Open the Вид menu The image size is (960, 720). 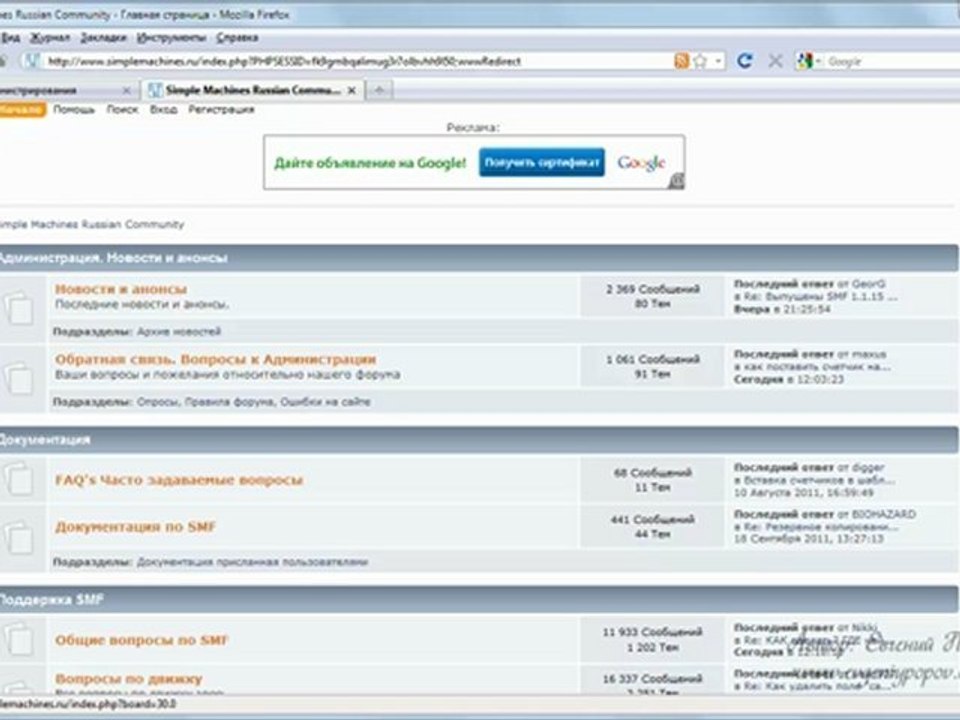10,38
